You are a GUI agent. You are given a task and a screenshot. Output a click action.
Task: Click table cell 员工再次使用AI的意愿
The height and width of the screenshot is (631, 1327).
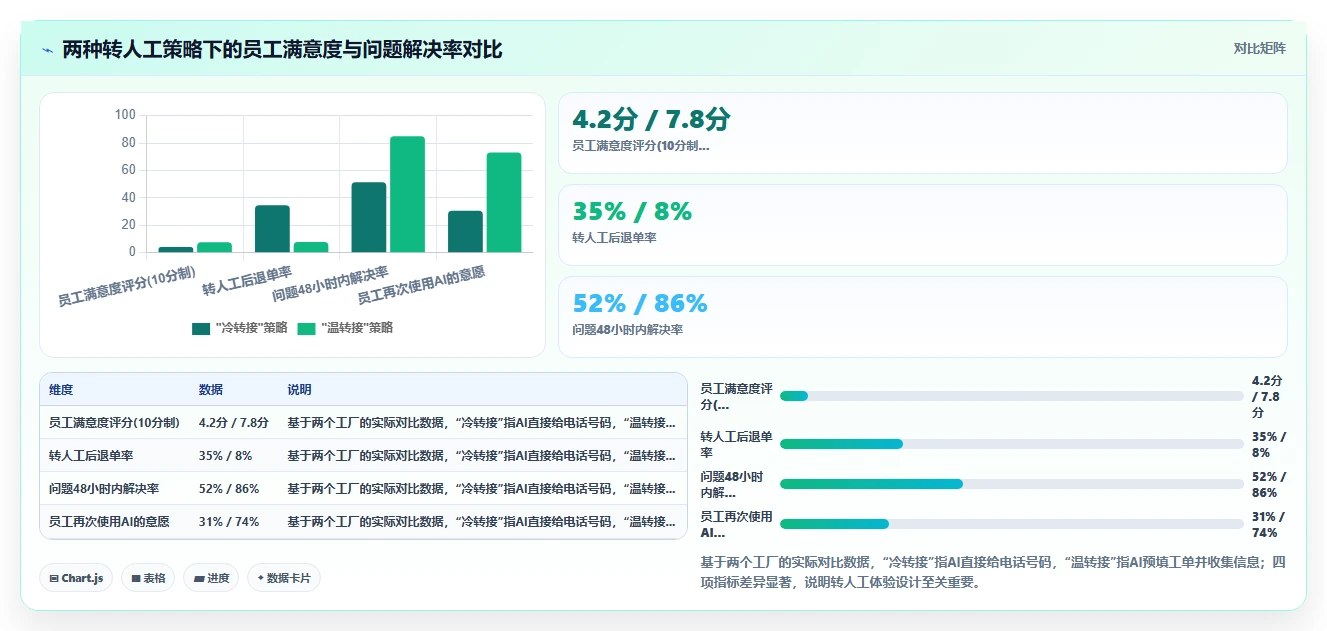click(x=109, y=522)
